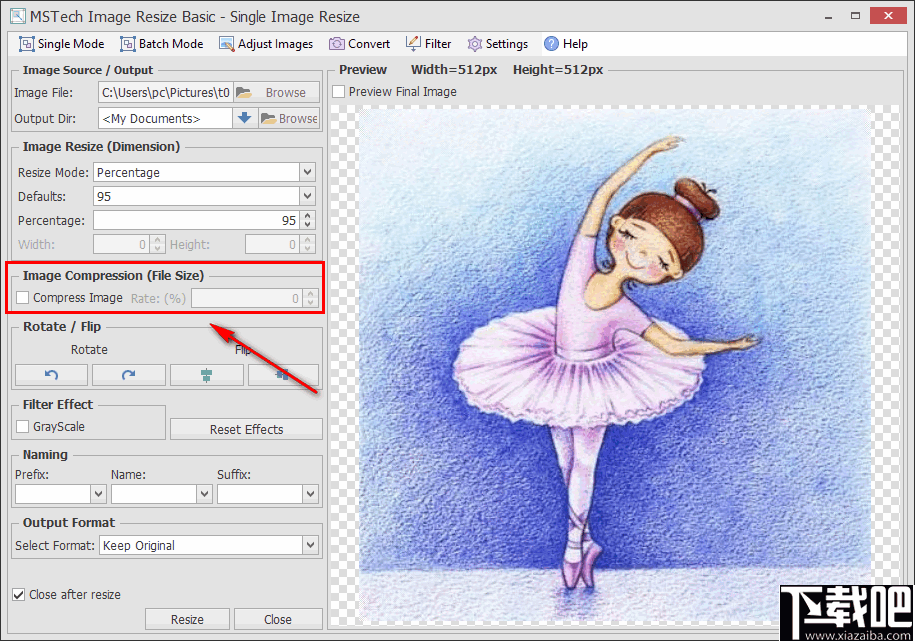Rotate the image counterclockwise
Screen dimensions: 915x641
[51, 374]
